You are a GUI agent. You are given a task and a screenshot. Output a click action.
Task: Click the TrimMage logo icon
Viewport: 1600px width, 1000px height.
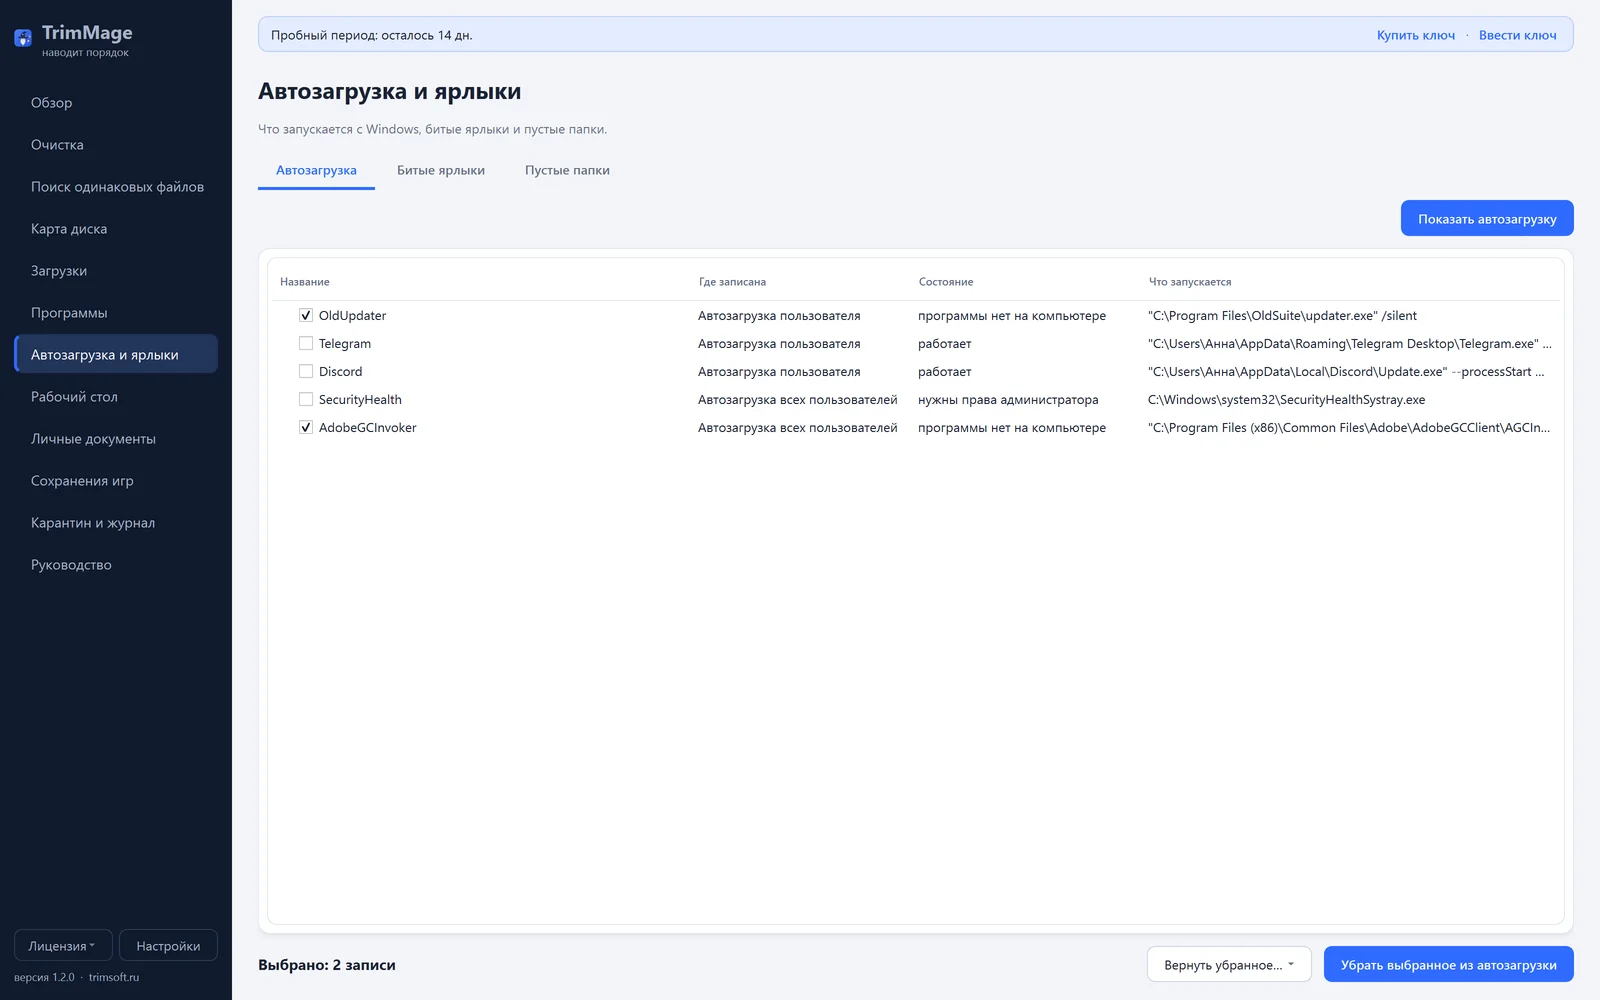[x=23, y=39]
